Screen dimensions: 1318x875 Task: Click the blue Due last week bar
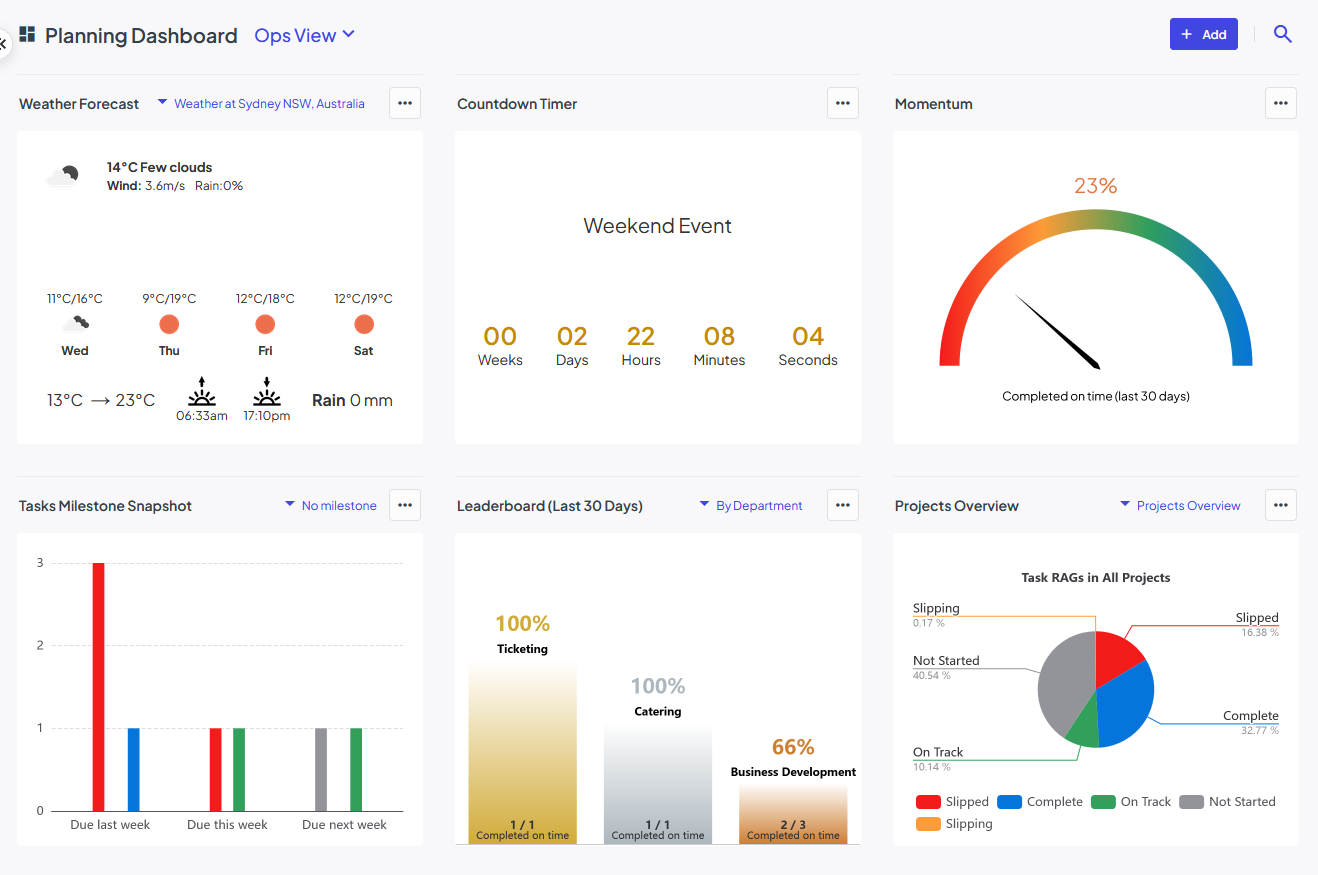coord(133,769)
